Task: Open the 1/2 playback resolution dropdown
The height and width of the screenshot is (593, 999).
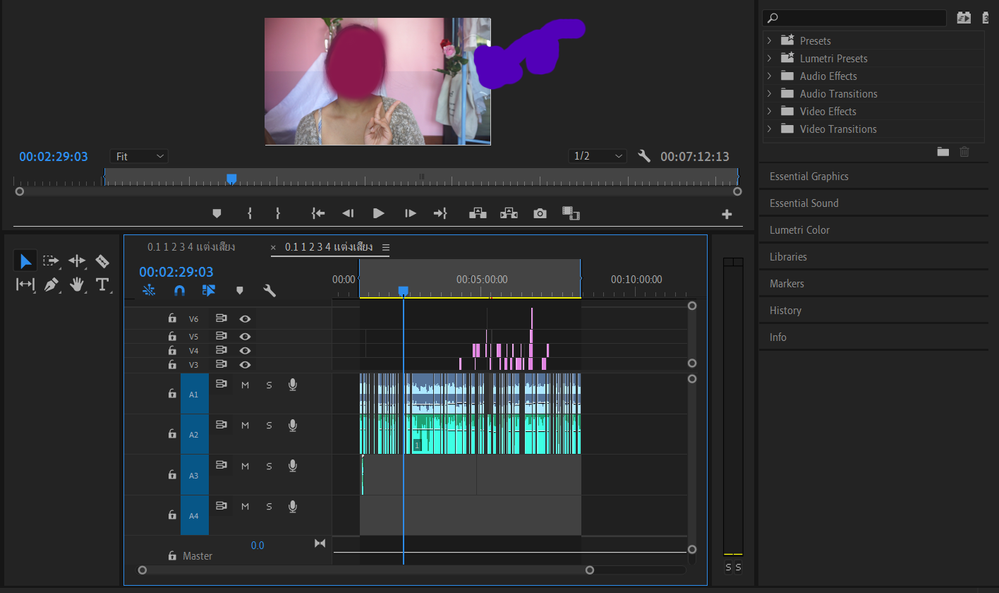Action: point(597,156)
